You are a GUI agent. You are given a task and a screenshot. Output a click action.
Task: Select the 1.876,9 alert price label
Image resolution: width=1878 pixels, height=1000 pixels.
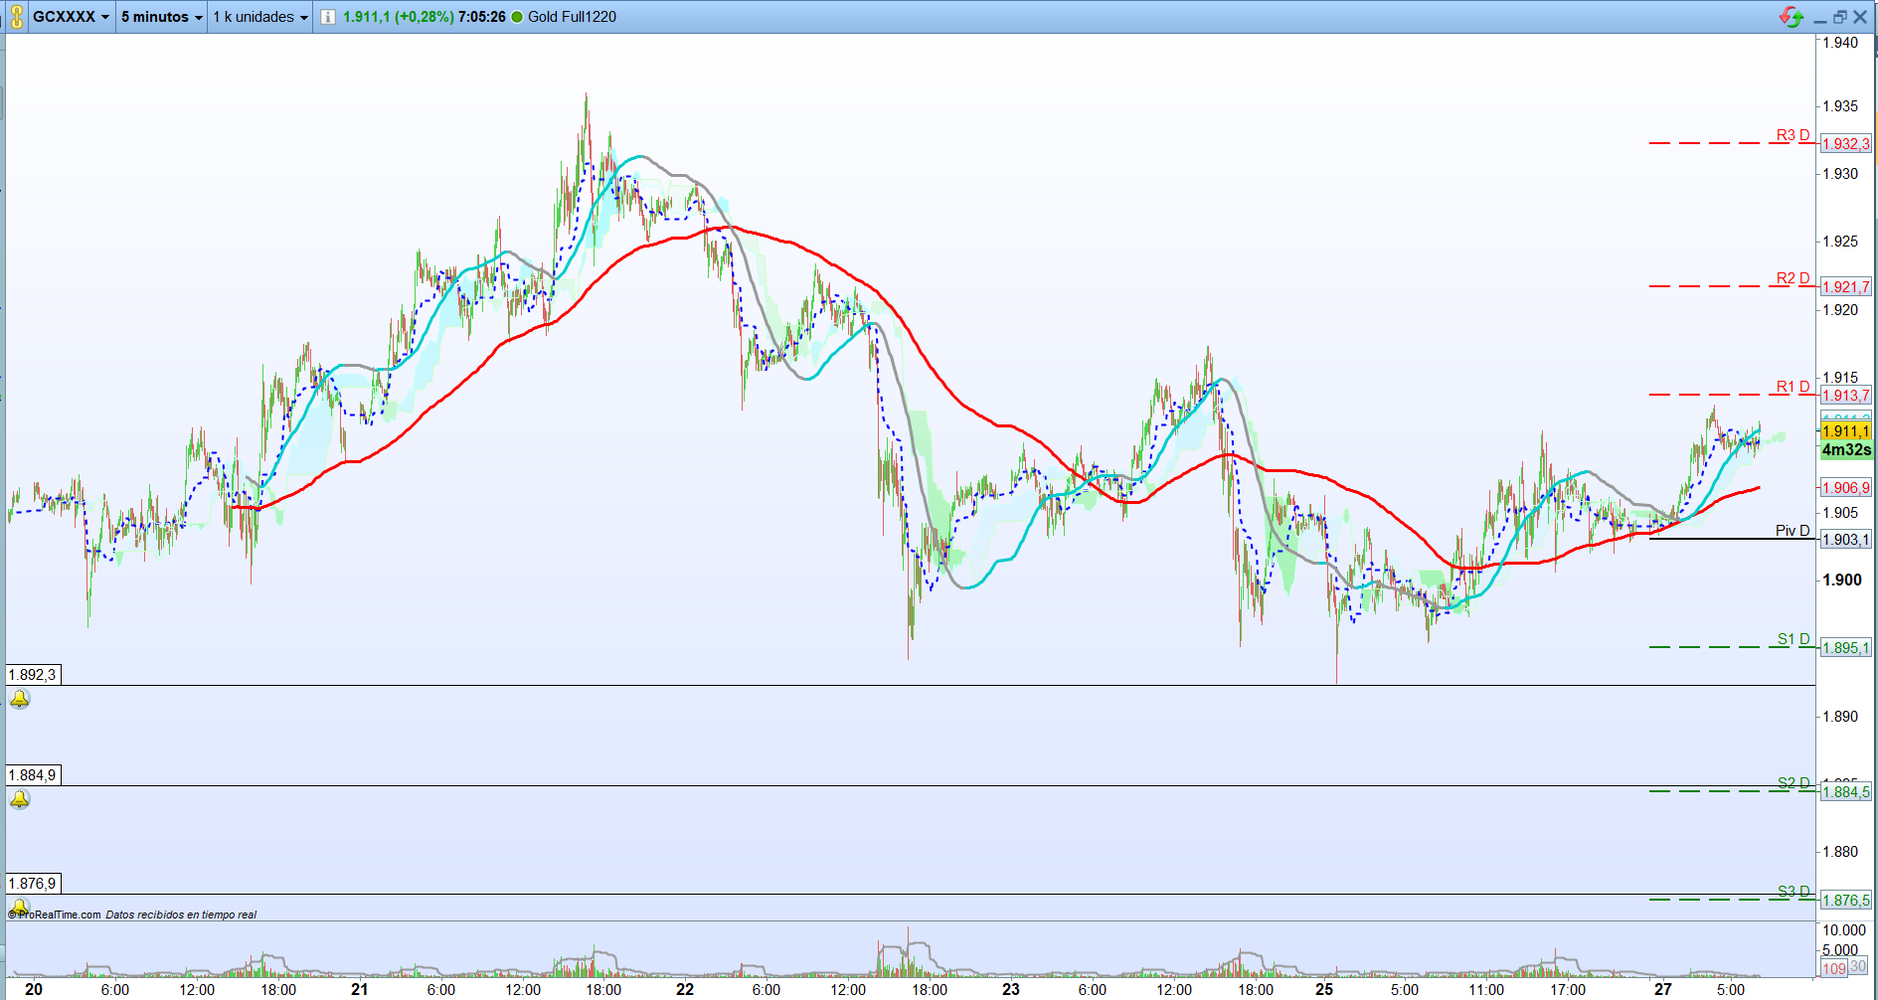coord(33,883)
